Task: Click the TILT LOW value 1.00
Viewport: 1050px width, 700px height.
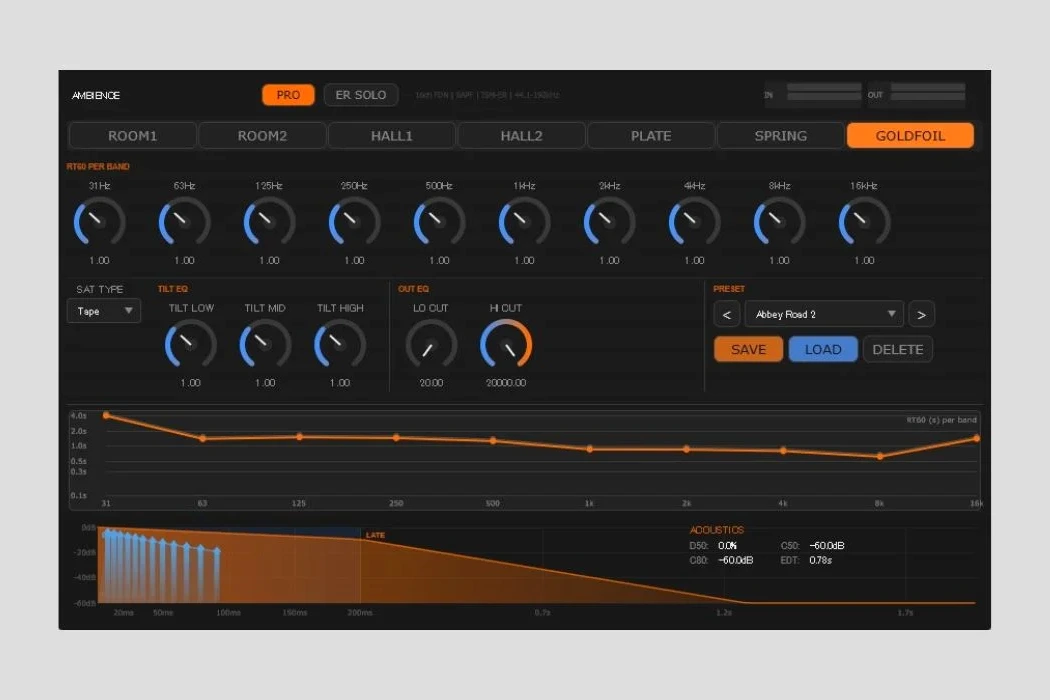Action: [x=191, y=383]
